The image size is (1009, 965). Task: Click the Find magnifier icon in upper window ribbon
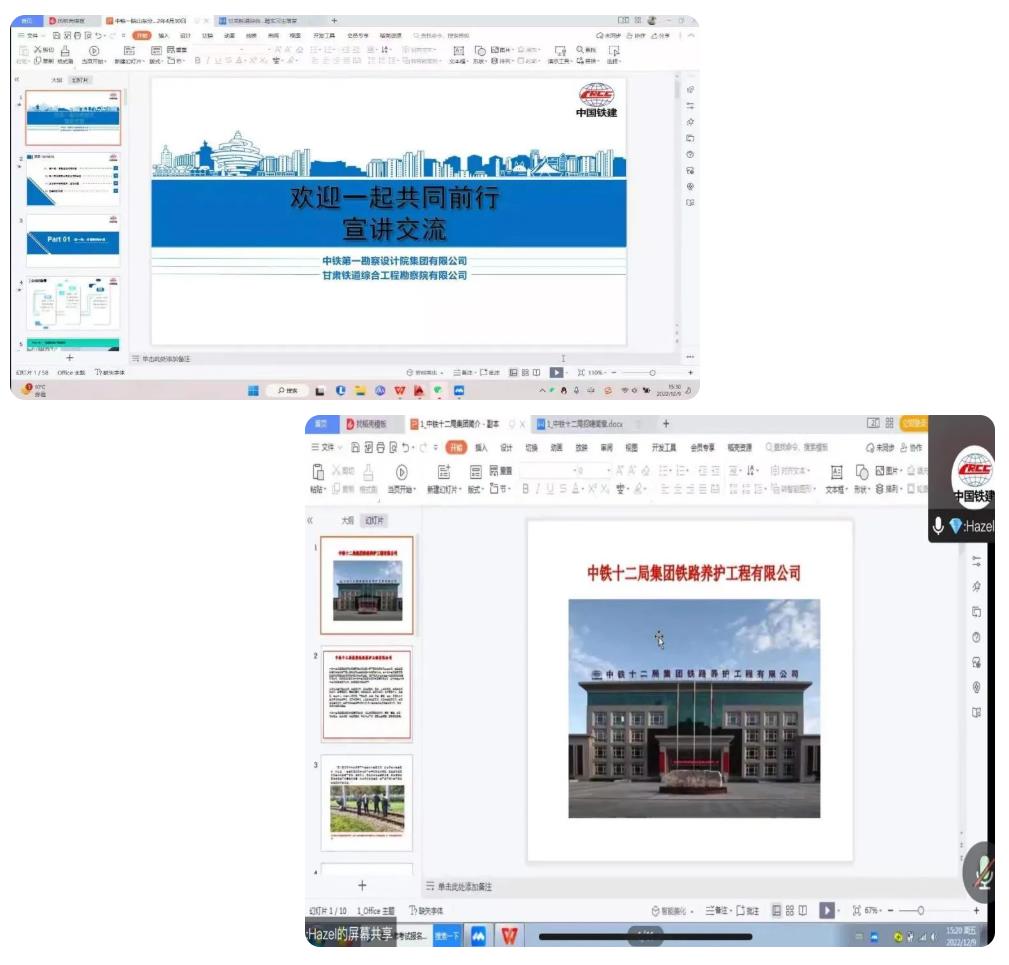[x=580, y=49]
